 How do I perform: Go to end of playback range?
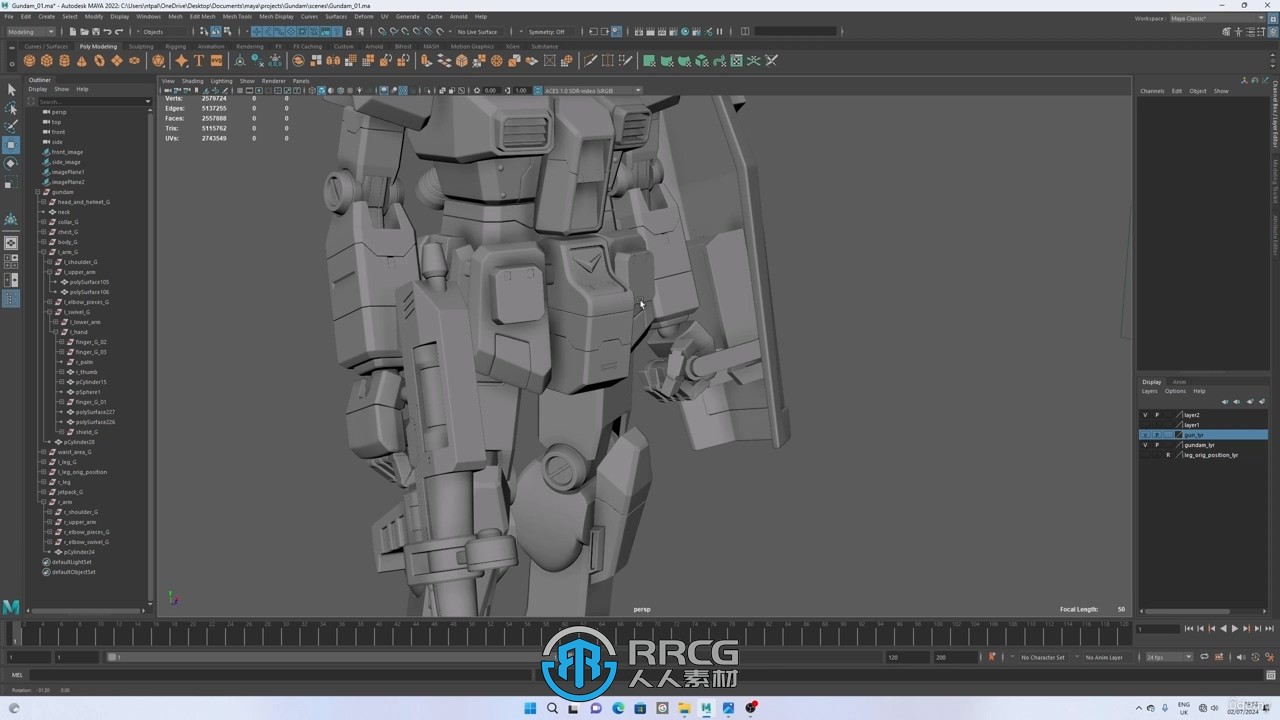pos(1268,629)
